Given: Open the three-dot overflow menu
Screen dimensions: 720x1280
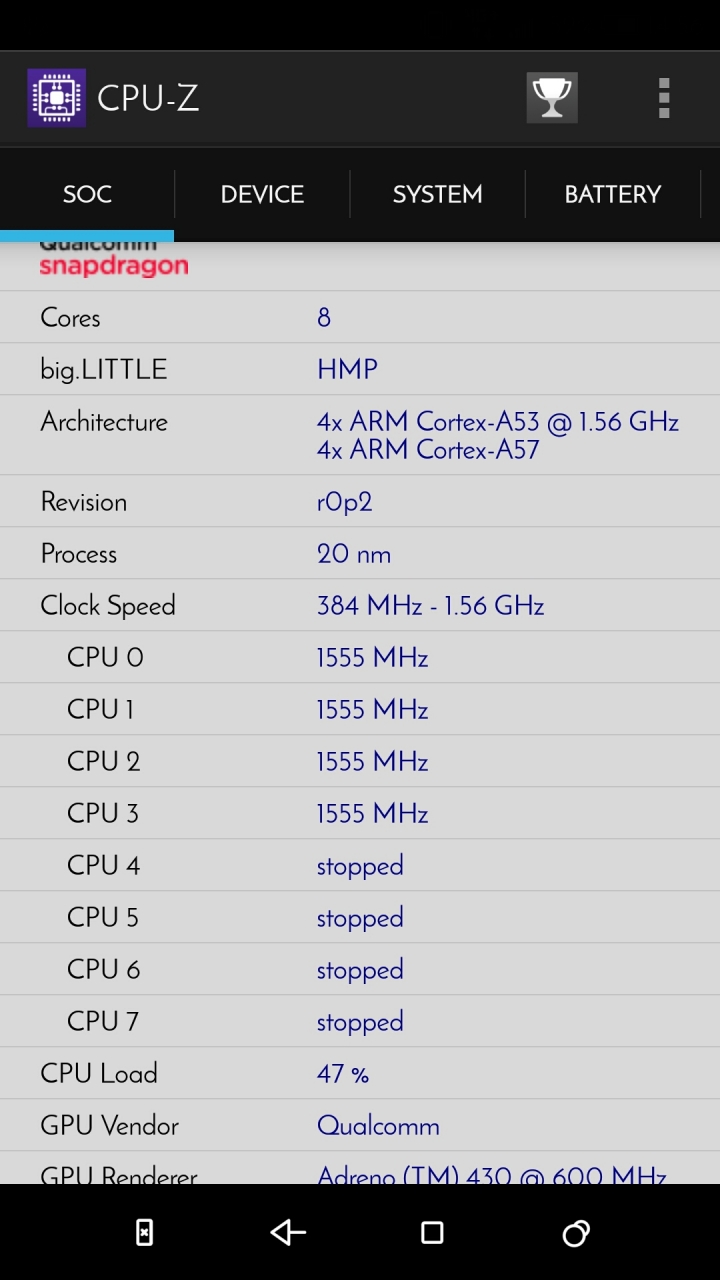Looking at the screenshot, I should (664, 98).
